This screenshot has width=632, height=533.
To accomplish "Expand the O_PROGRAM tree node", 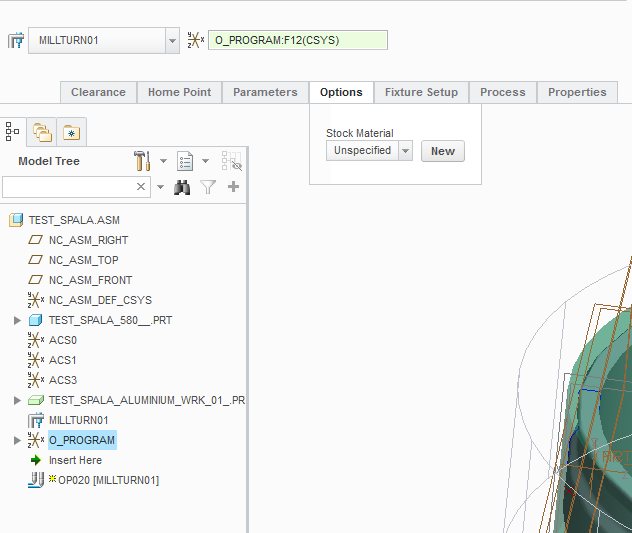I will coord(17,440).
